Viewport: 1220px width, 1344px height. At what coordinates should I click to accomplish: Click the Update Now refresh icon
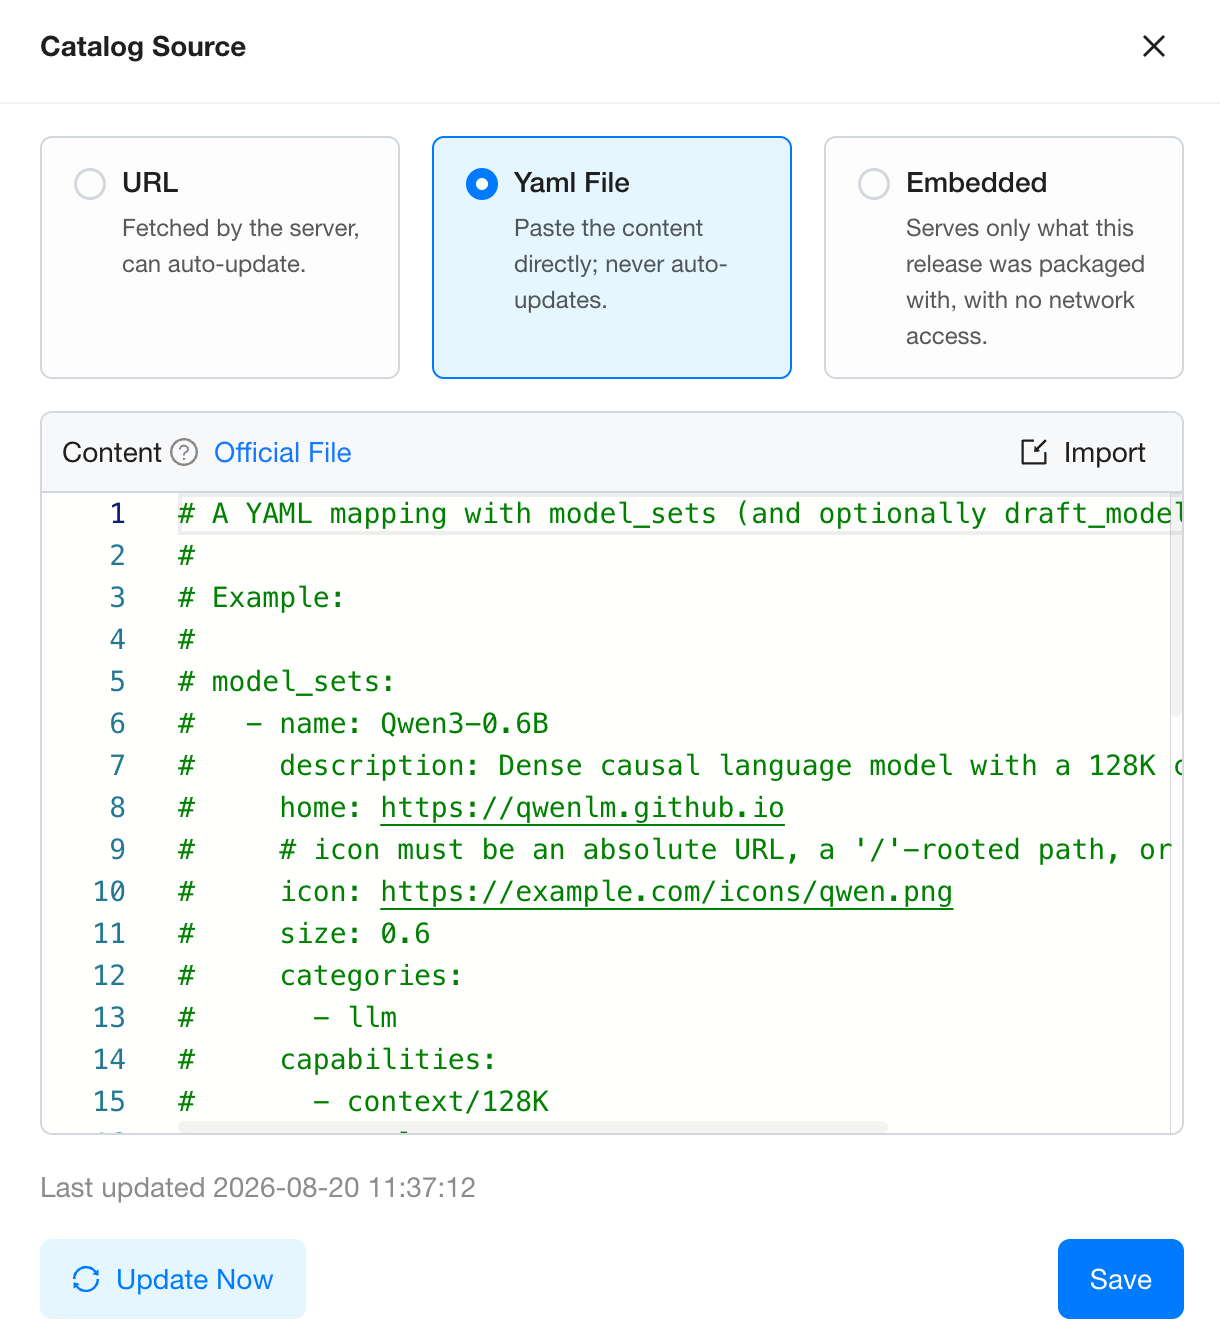click(x=87, y=1279)
